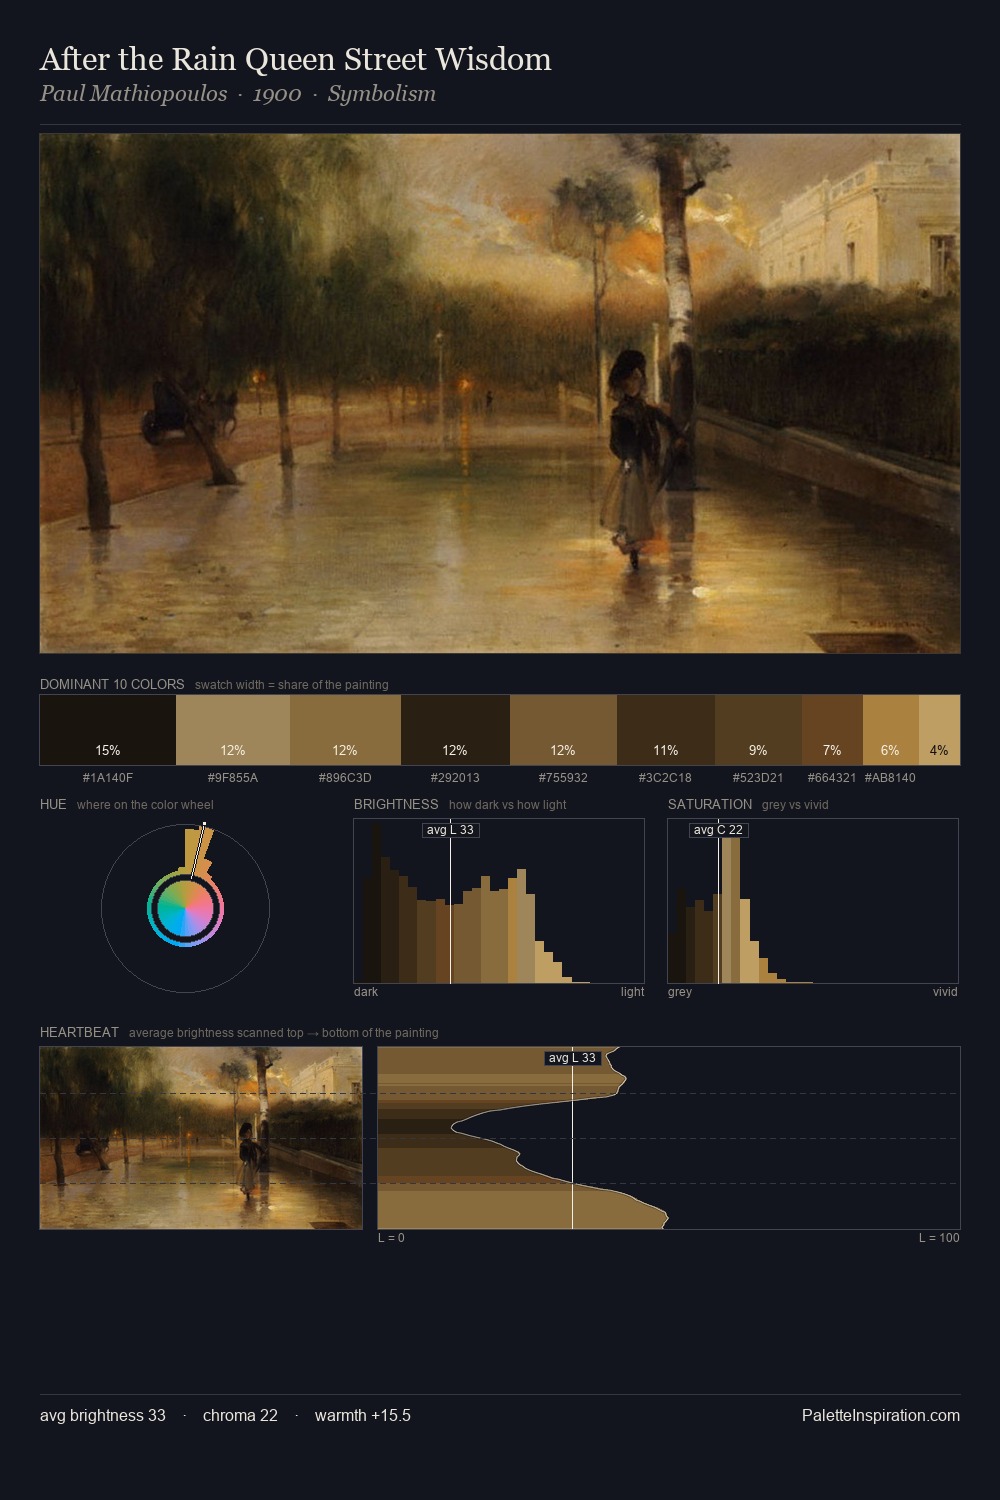Click the swatch width caption text
This screenshot has height=1500, width=1000.
click(292, 685)
